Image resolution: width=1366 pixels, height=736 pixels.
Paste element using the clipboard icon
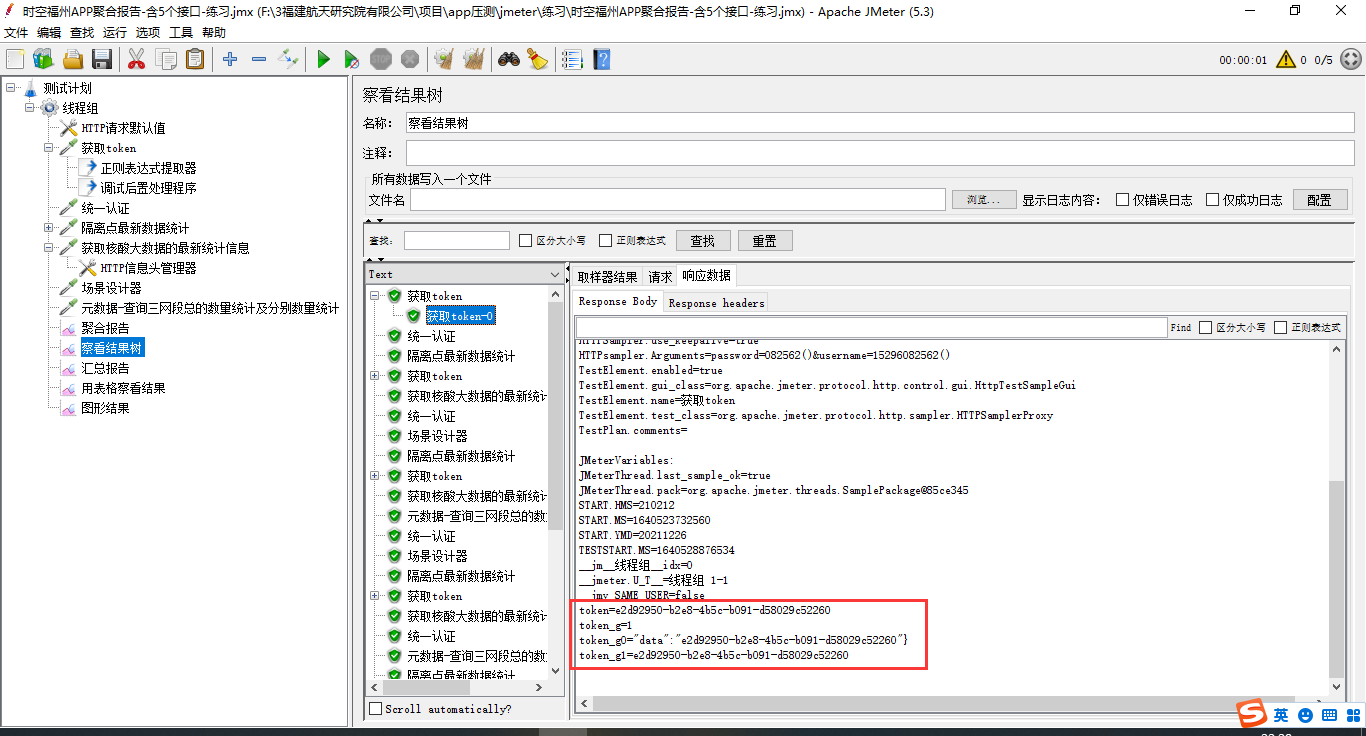pos(195,59)
